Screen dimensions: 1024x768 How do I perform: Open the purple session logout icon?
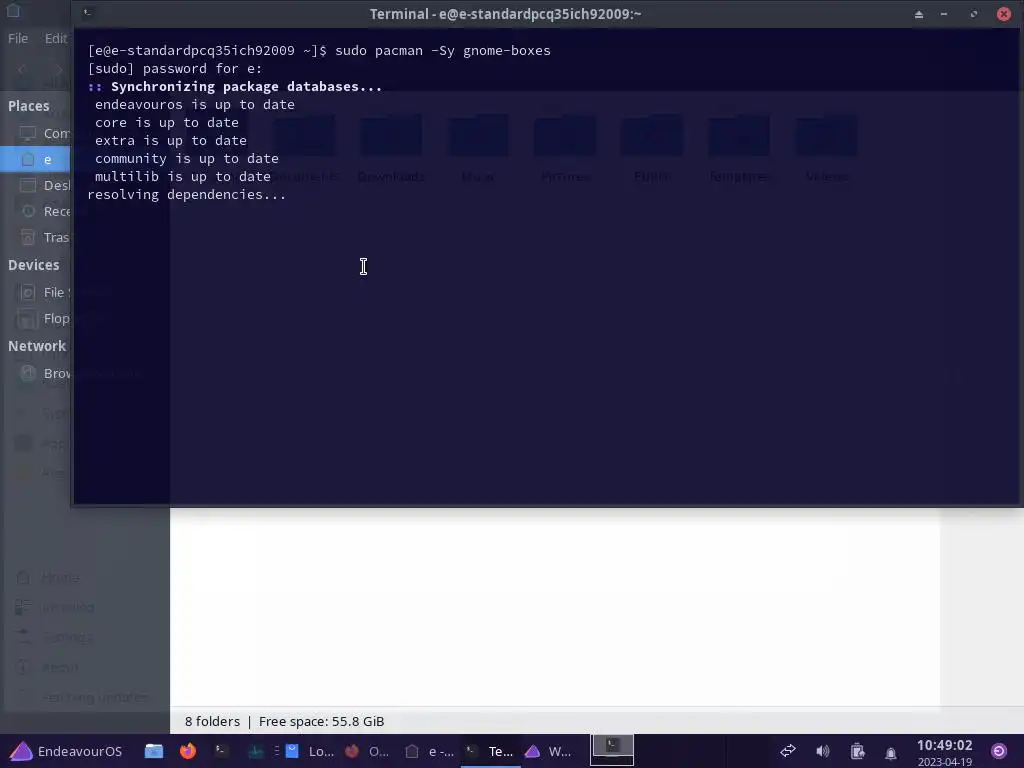click(x=999, y=751)
